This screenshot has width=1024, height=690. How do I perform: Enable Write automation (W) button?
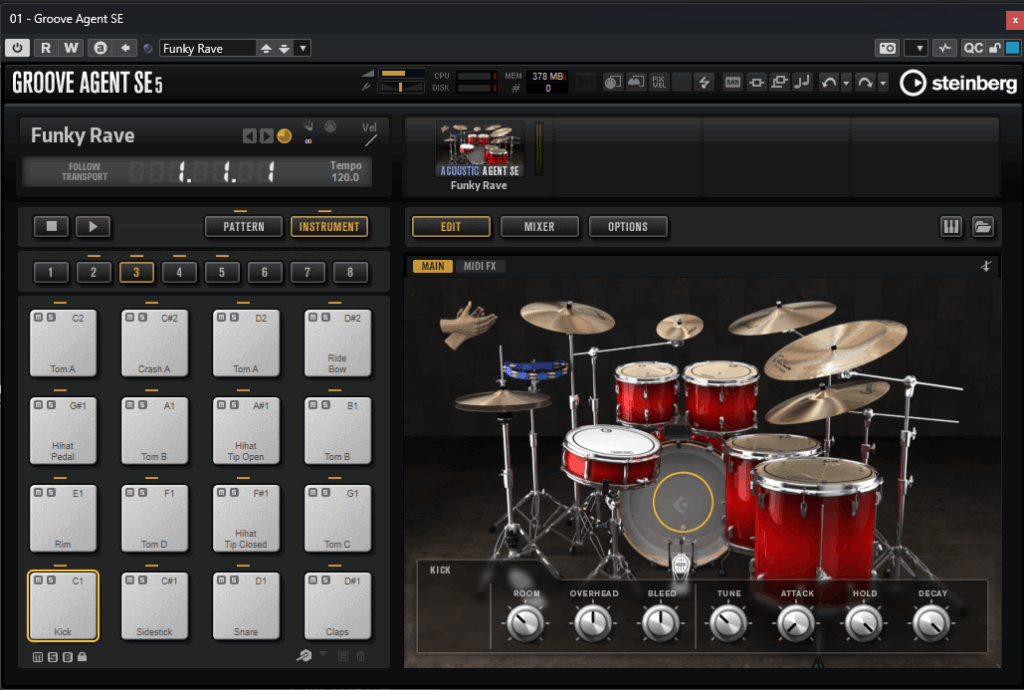tap(71, 48)
